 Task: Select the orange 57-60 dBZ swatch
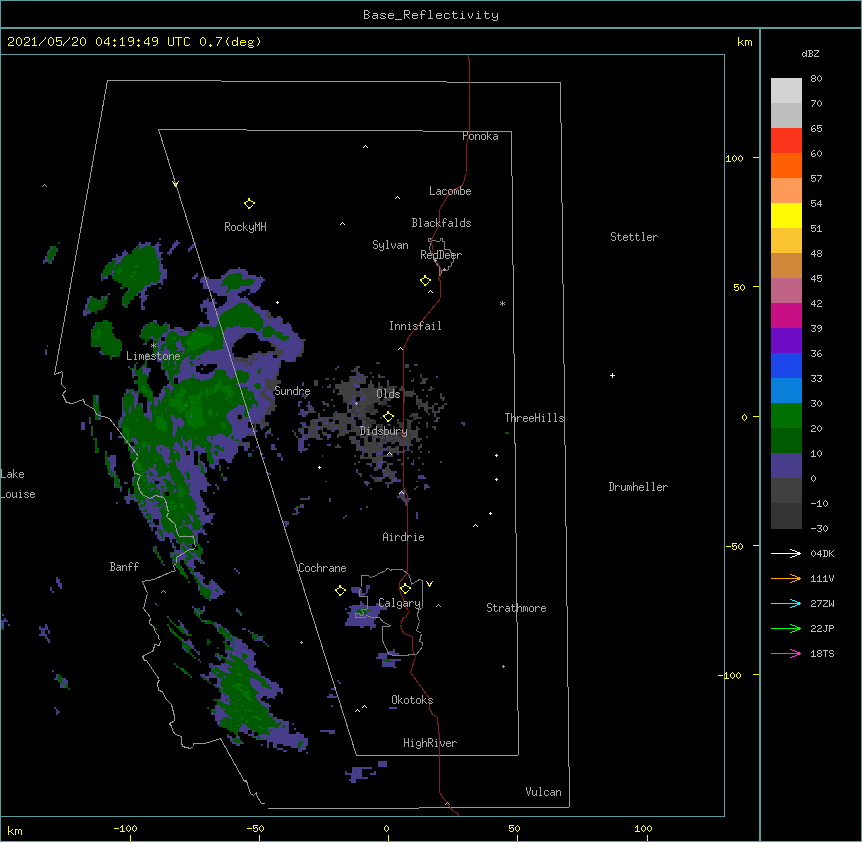(786, 166)
